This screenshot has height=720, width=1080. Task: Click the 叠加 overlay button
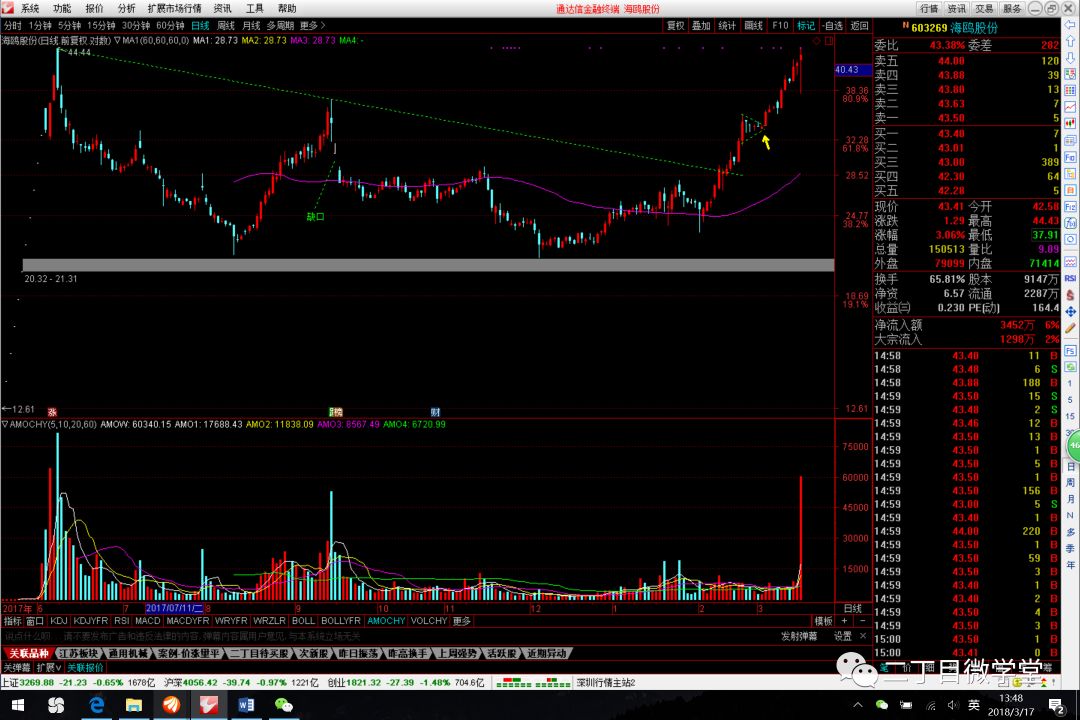(x=701, y=25)
